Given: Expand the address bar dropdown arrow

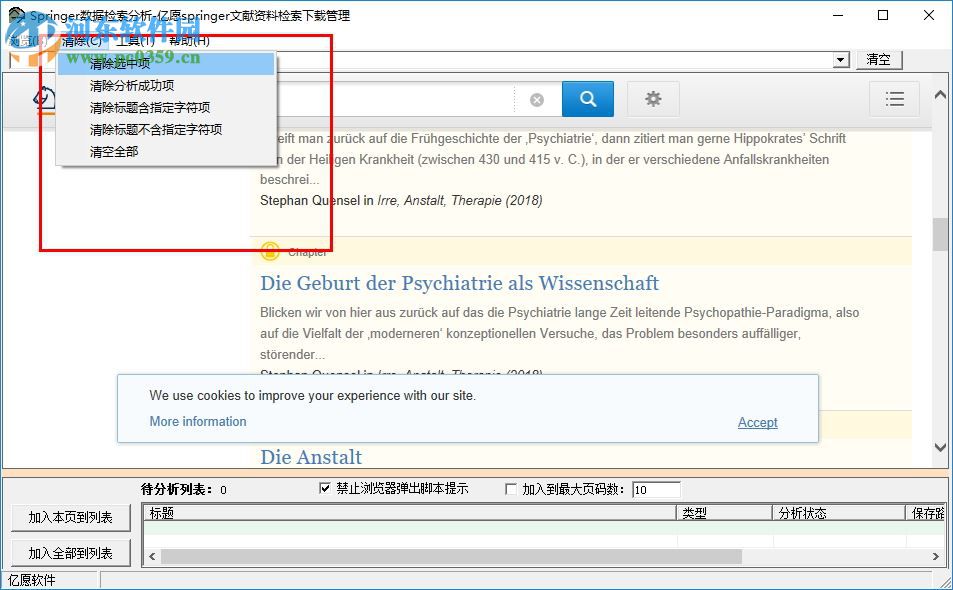Looking at the screenshot, I should [841, 60].
